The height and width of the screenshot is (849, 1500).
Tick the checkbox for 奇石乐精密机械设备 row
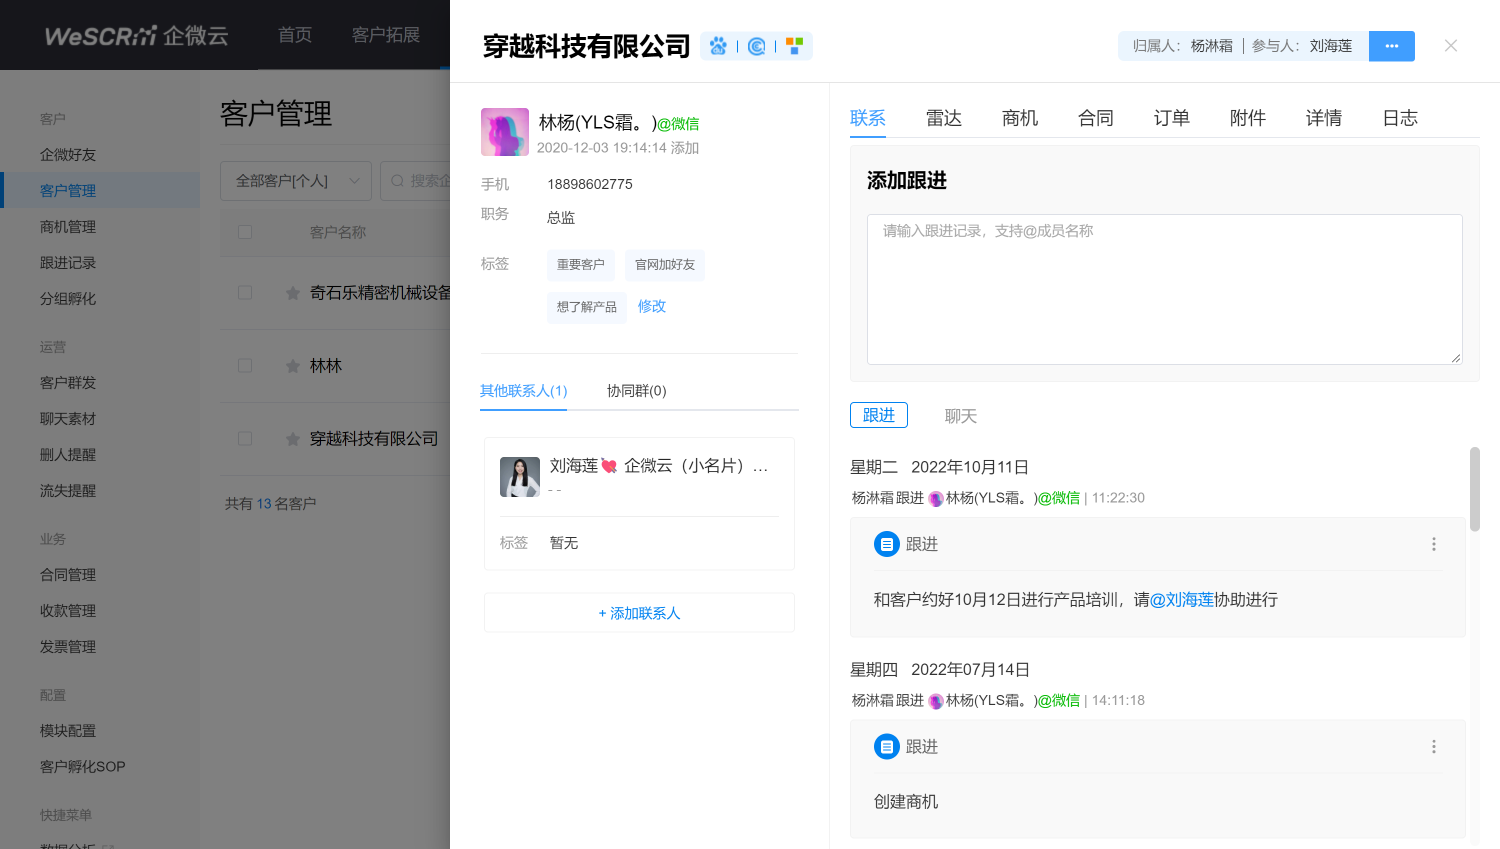[245, 293]
